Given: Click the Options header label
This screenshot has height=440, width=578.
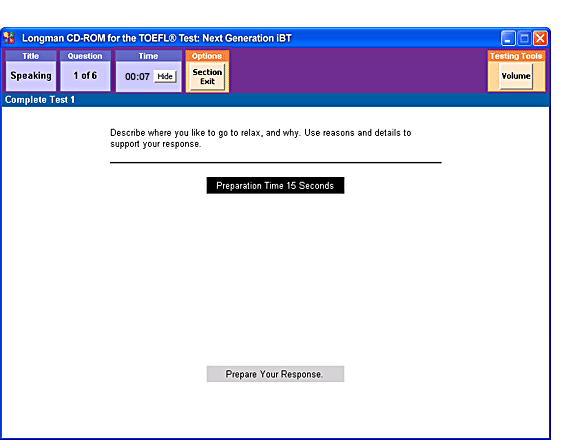Looking at the screenshot, I should click(207, 56).
